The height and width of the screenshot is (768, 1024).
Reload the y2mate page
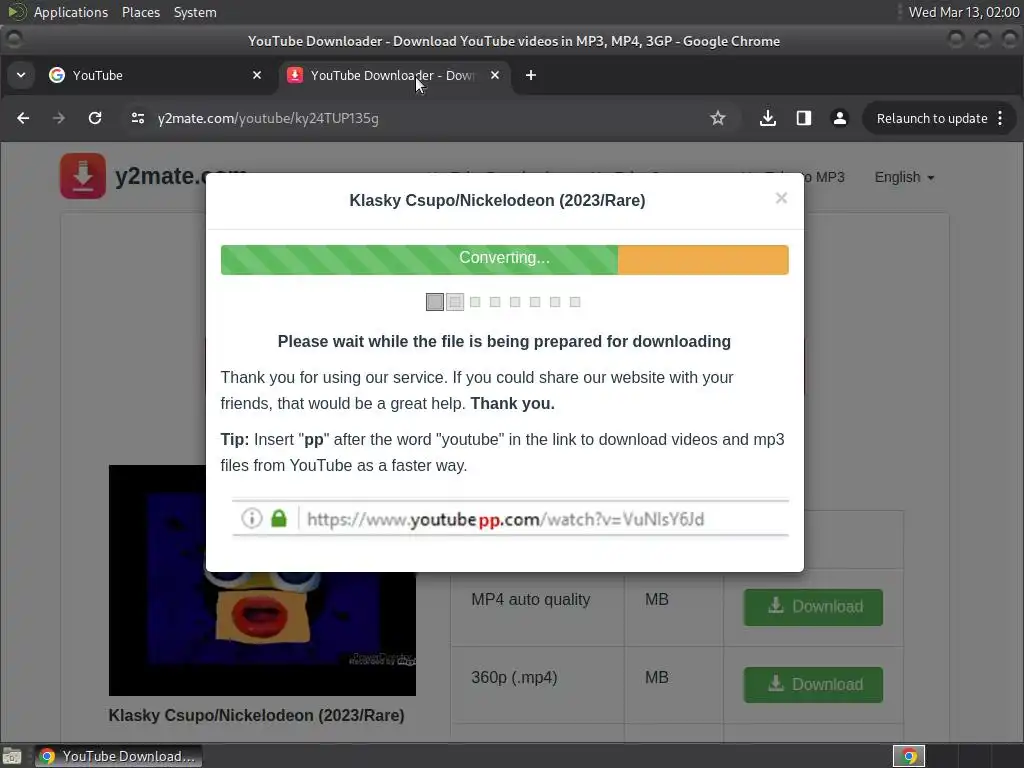(x=95, y=118)
